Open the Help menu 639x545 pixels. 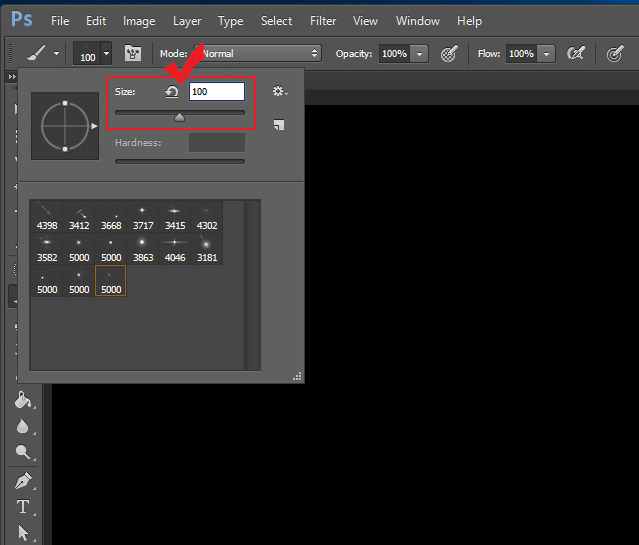click(469, 21)
